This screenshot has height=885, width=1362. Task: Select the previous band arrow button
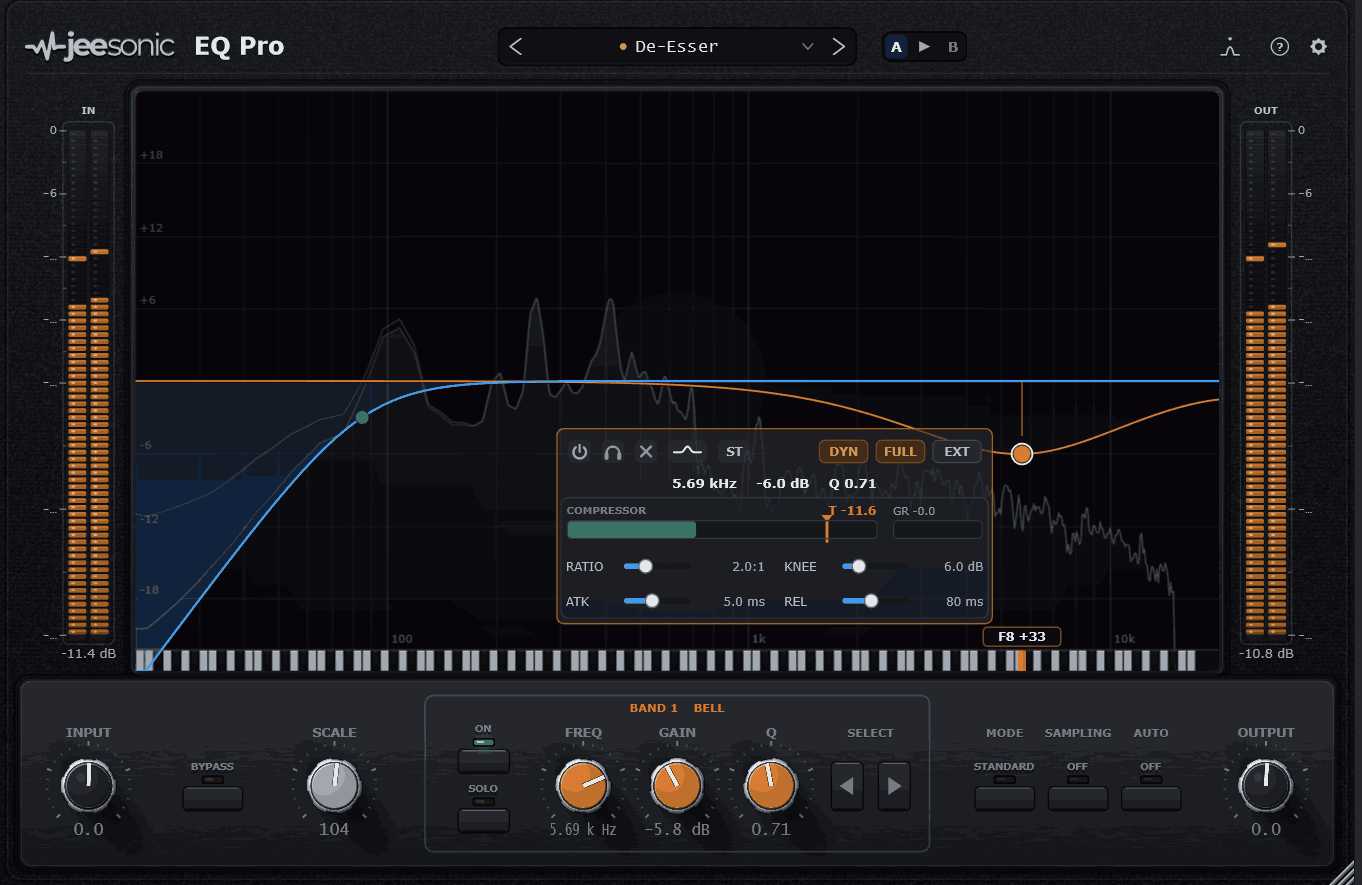pyautogui.click(x=847, y=786)
